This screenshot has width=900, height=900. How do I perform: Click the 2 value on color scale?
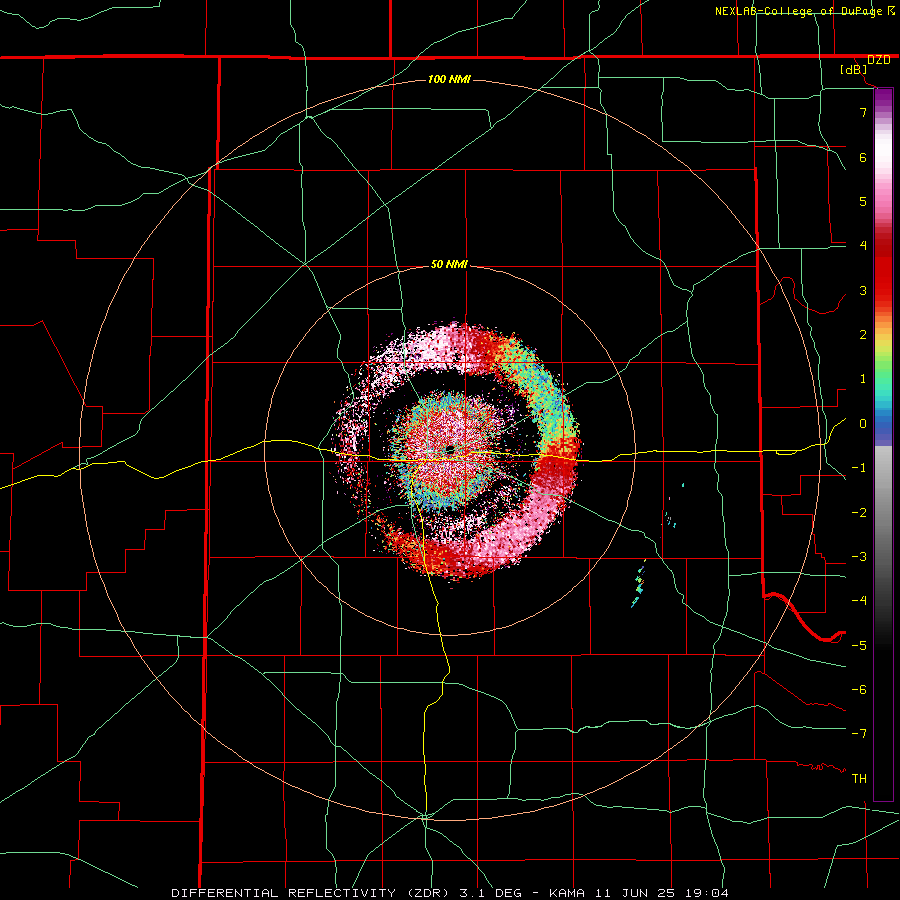(863, 335)
